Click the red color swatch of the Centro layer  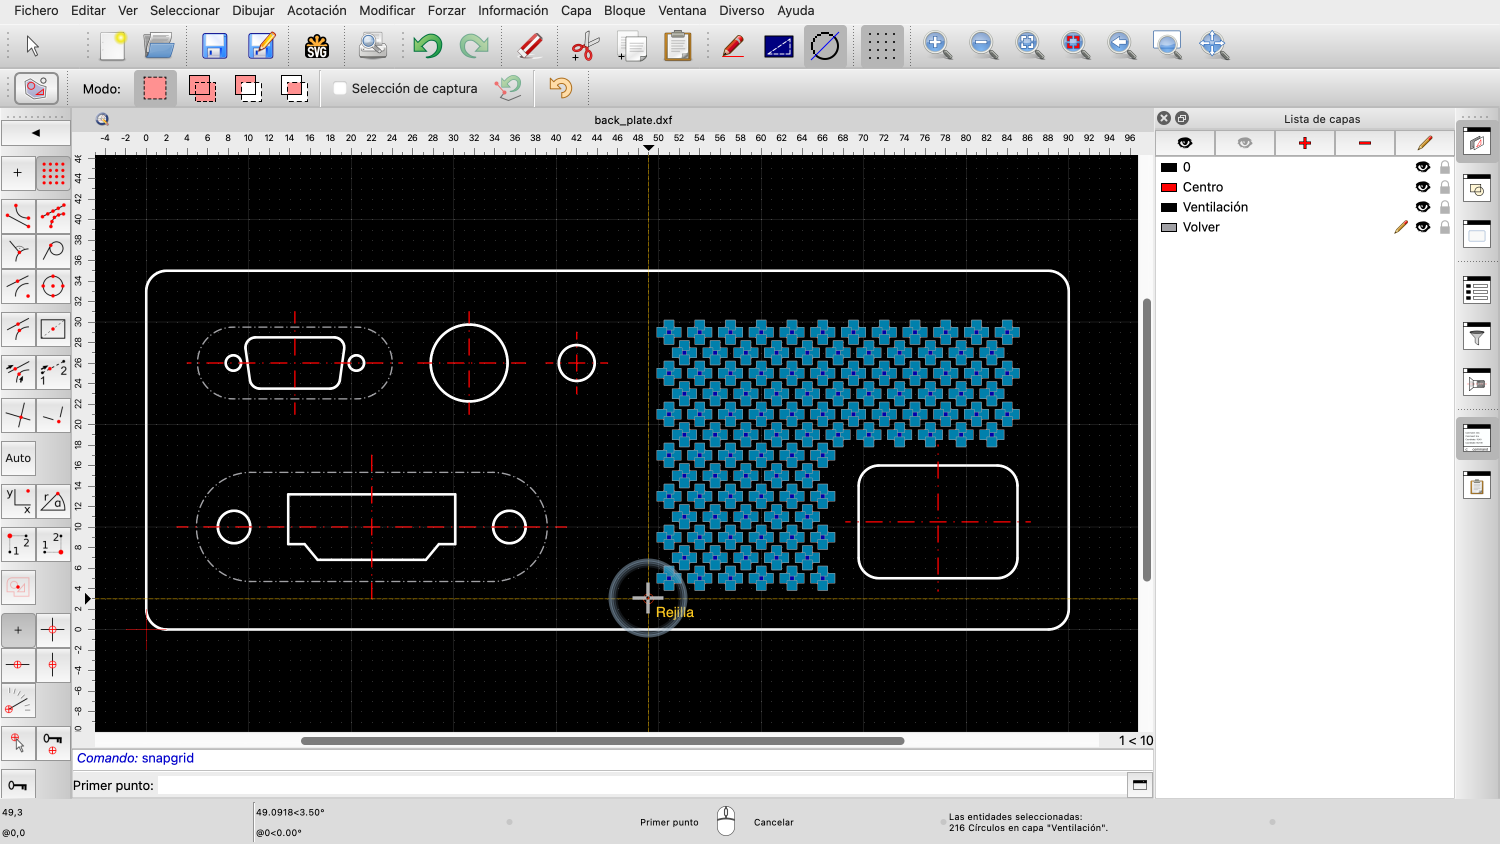tap(1168, 187)
